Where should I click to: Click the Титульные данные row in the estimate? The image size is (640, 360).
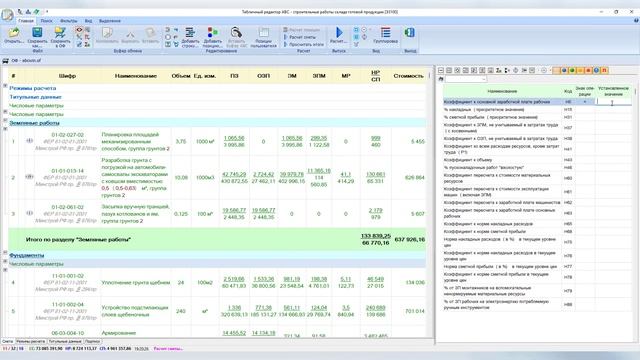coord(36,97)
